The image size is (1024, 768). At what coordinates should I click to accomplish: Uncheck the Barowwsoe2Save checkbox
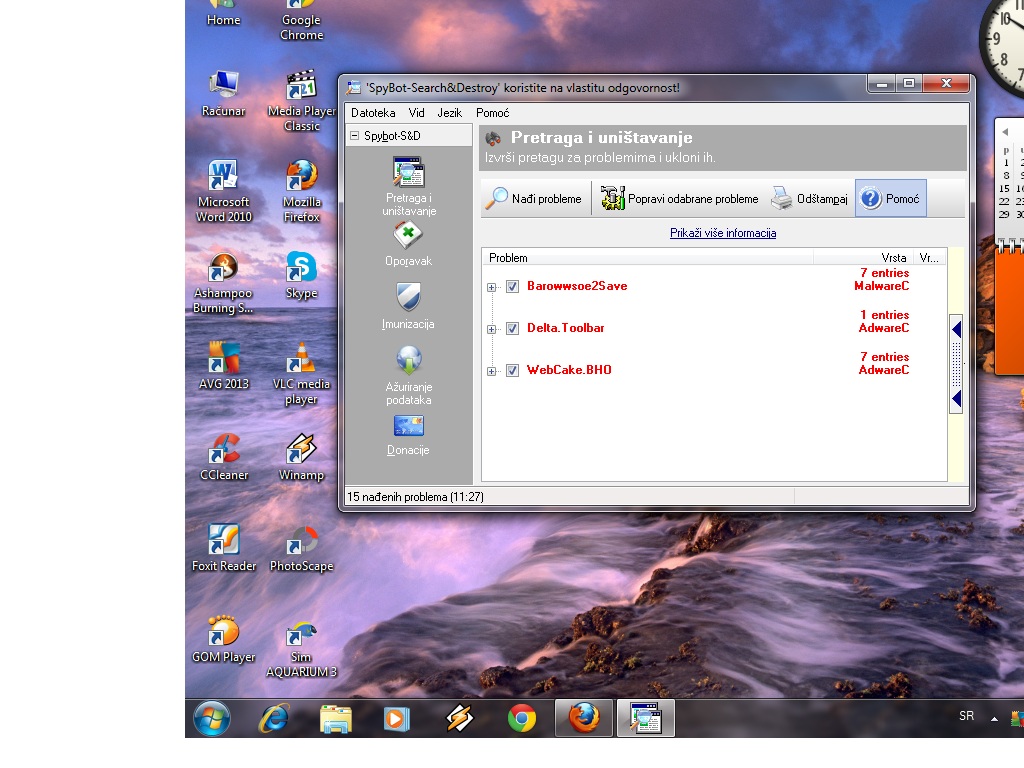pos(513,287)
